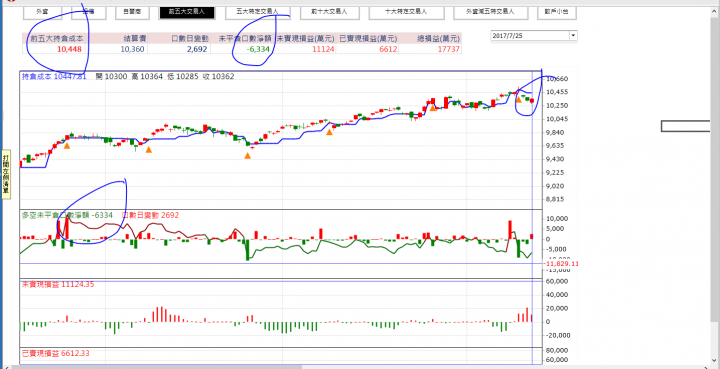The height and width of the screenshot is (369, 720).
Task: Click the 口數日變動 column header
Action: pyautogui.click(x=190, y=39)
